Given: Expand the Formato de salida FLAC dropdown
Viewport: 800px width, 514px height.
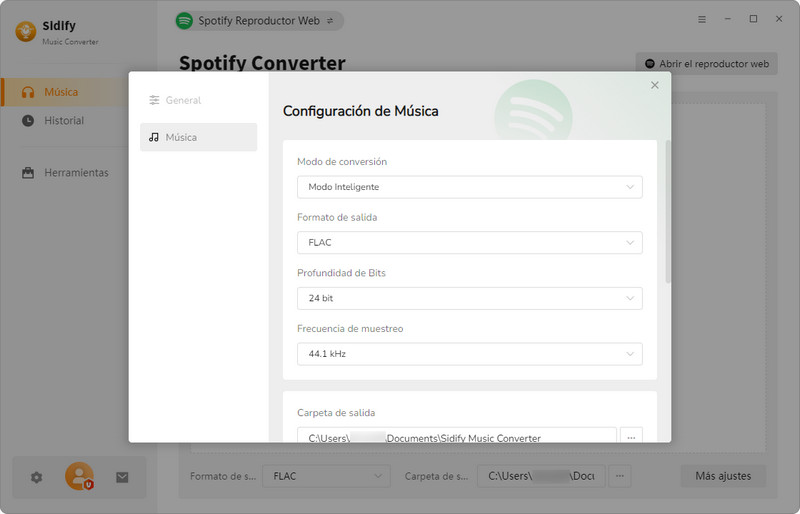Looking at the screenshot, I should coord(469,242).
